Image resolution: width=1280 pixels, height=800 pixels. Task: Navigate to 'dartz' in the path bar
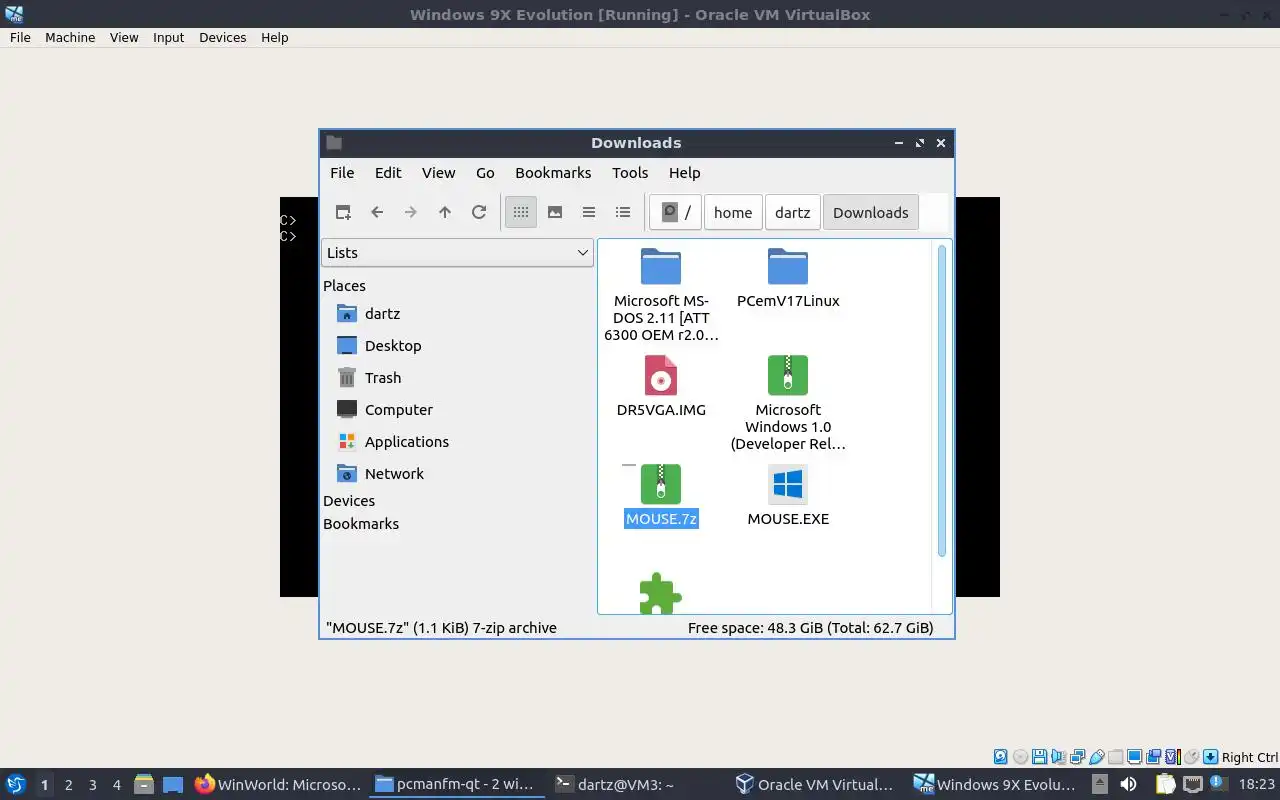click(x=793, y=212)
